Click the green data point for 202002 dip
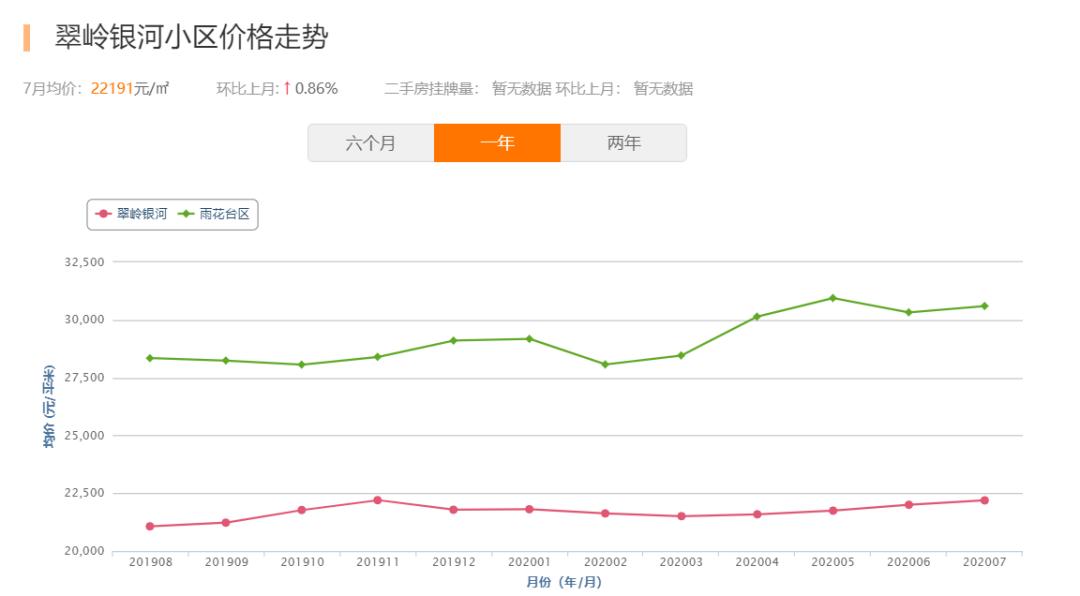 (x=603, y=364)
